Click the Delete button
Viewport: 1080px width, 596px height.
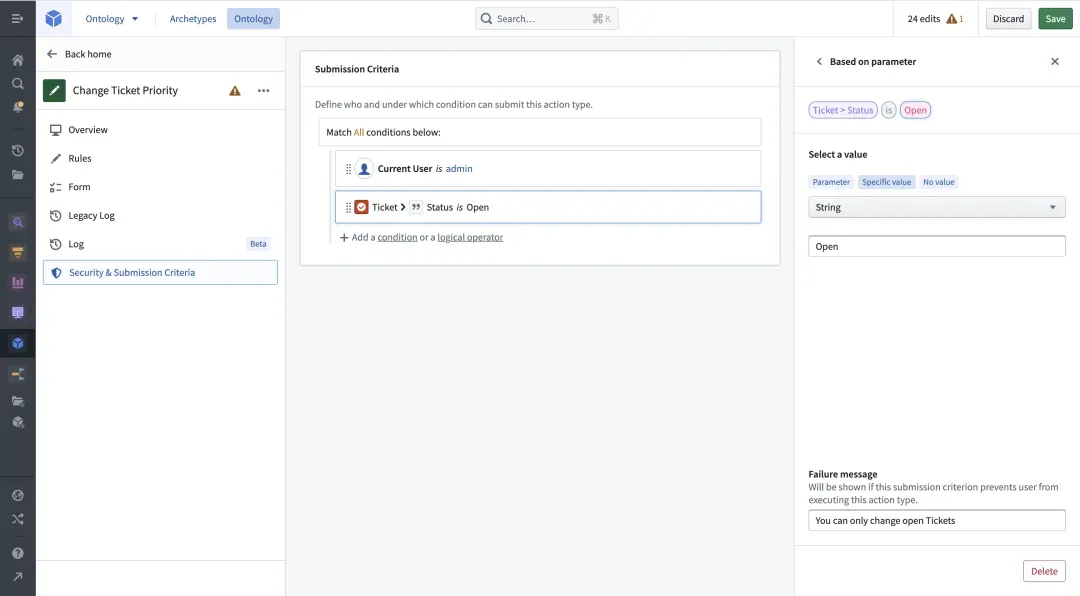(1043, 571)
